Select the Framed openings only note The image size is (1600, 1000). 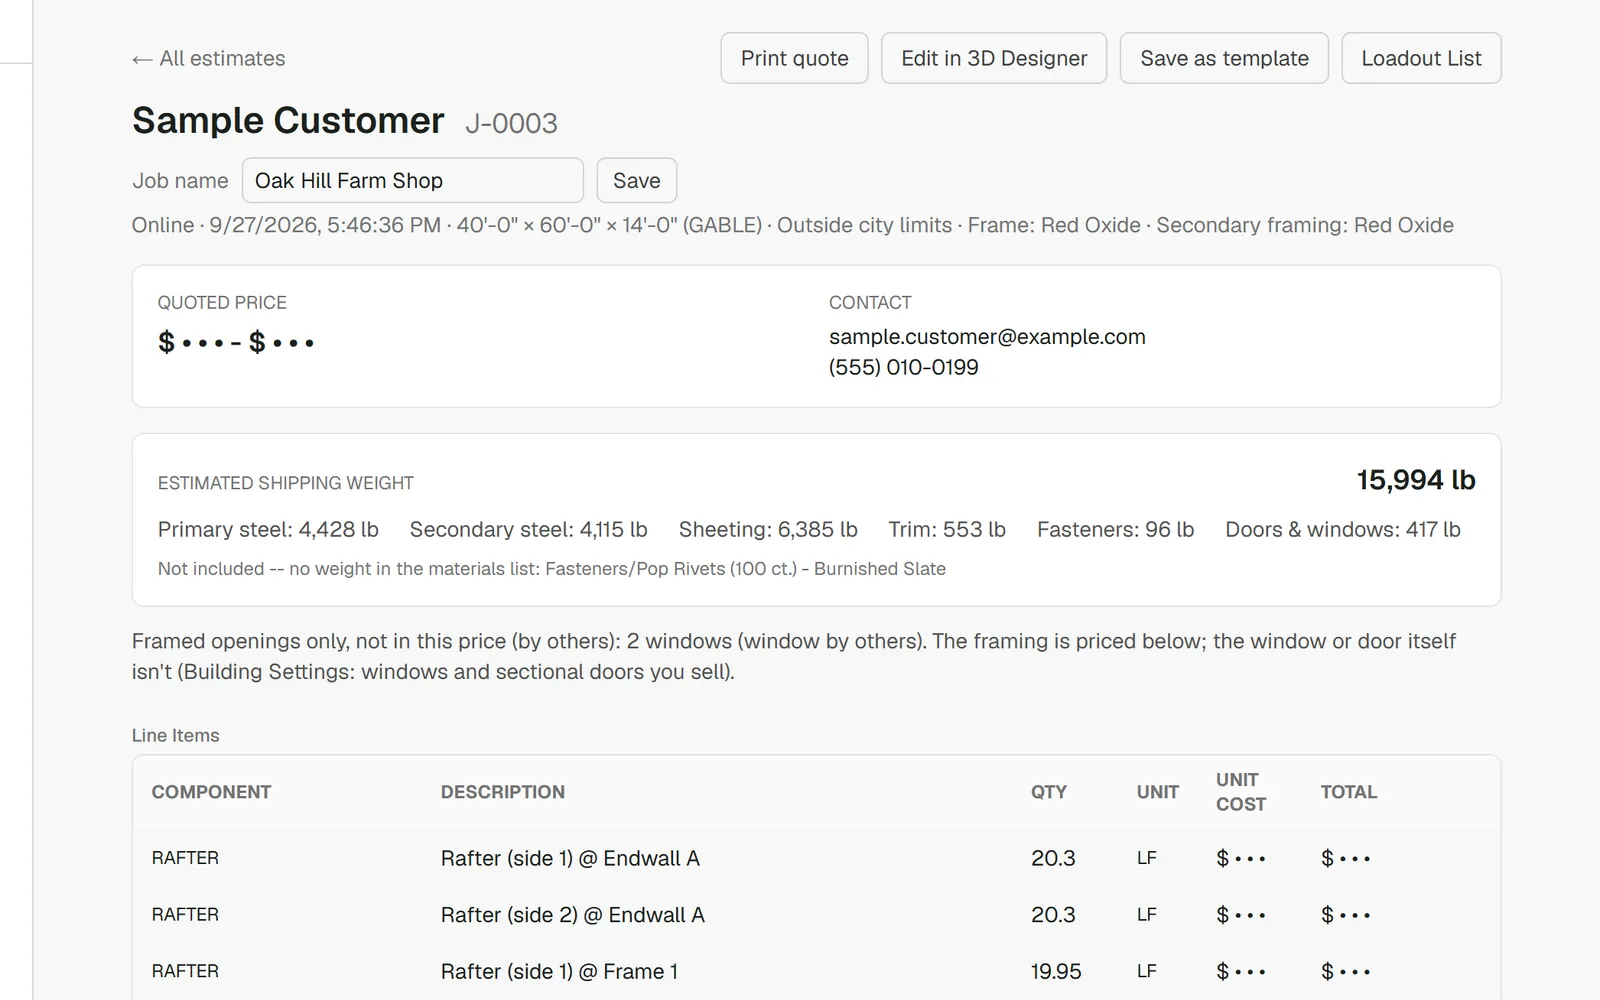[x=794, y=656]
